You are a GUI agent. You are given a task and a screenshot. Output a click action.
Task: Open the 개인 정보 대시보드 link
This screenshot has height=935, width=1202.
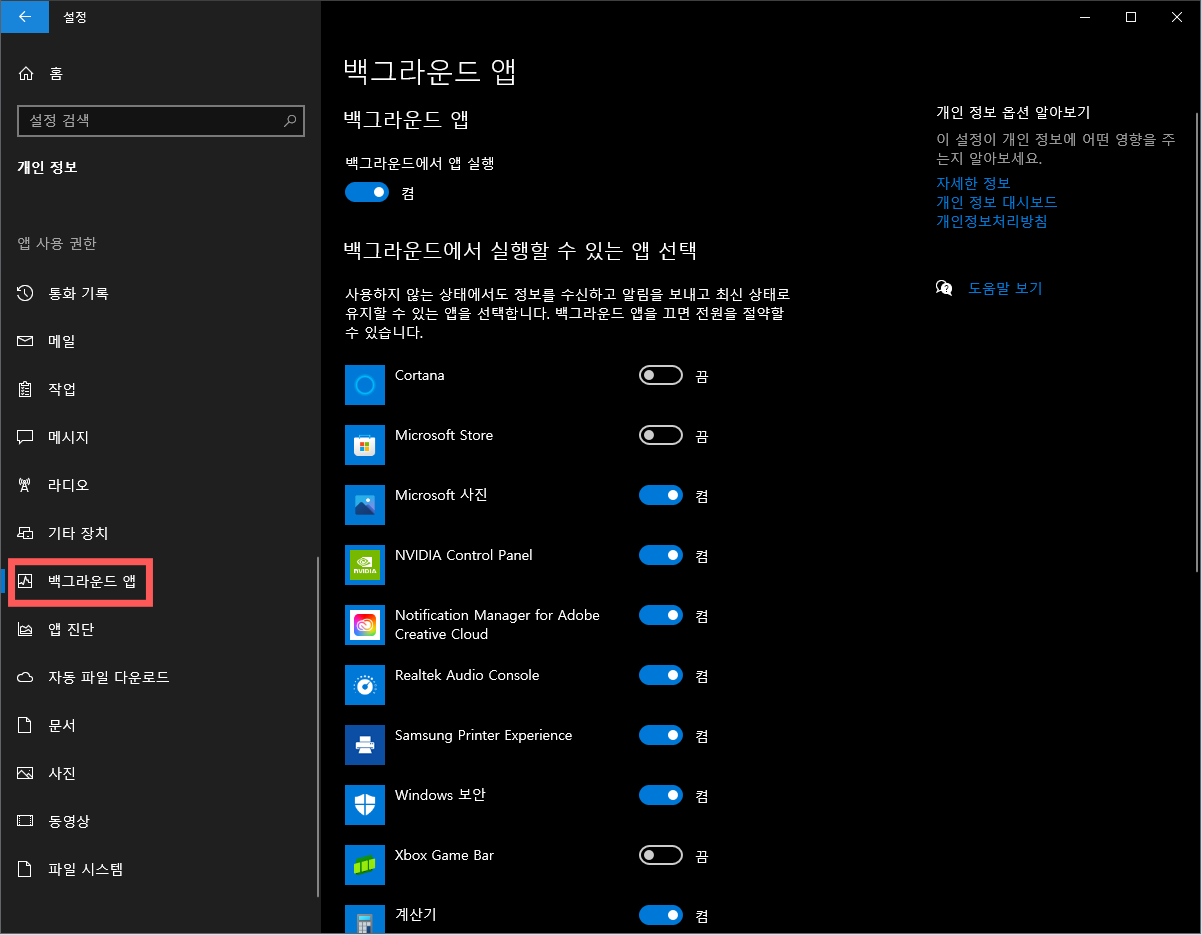pyautogui.click(x=996, y=202)
